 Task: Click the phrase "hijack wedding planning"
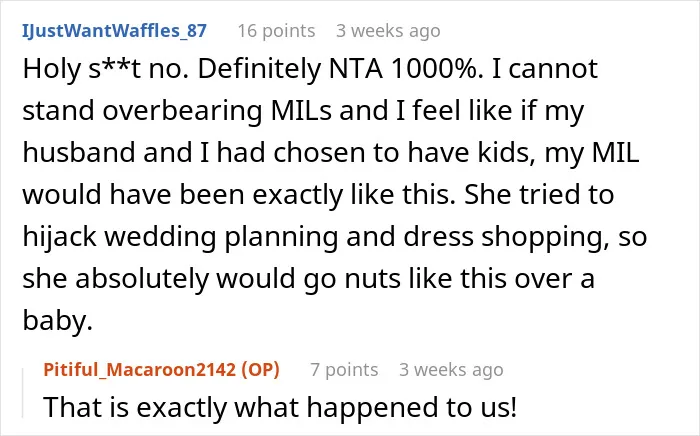click(x=180, y=237)
